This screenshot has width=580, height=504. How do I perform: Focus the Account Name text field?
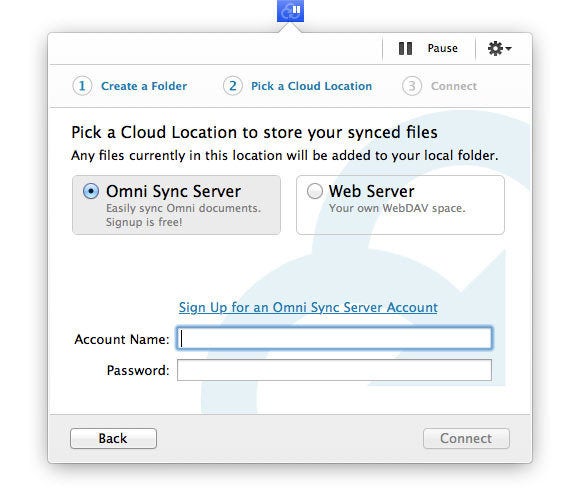click(334, 338)
